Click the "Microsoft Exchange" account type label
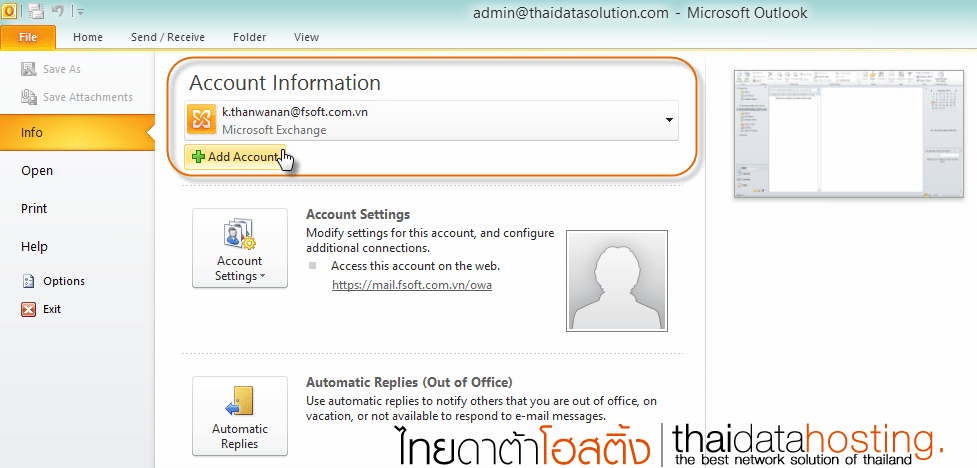Image resolution: width=977 pixels, height=468 pixels. click(x=274, y=130)
